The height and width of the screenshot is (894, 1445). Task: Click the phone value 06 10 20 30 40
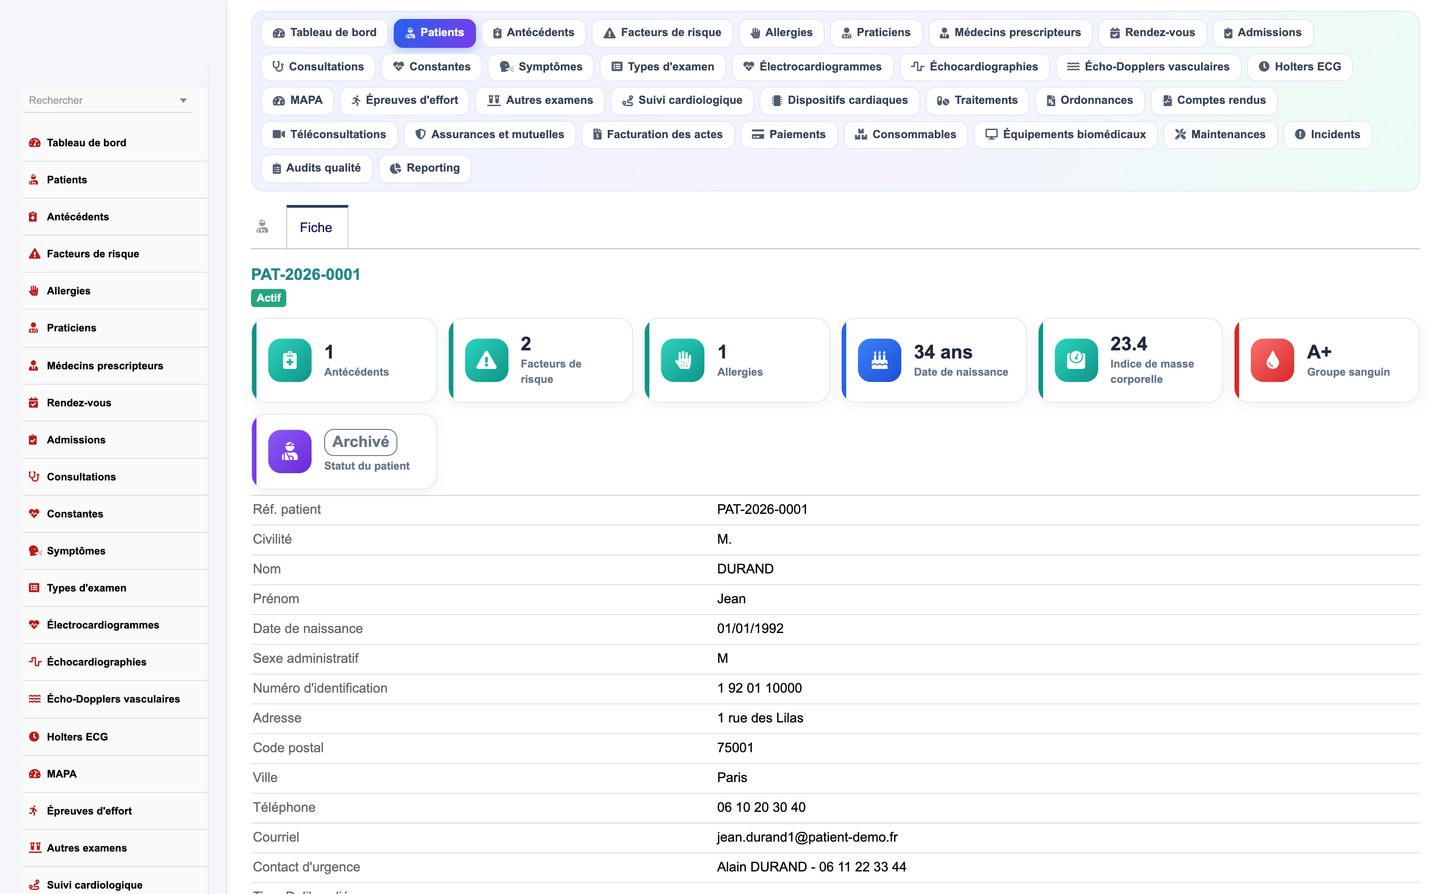click(761, 807)
